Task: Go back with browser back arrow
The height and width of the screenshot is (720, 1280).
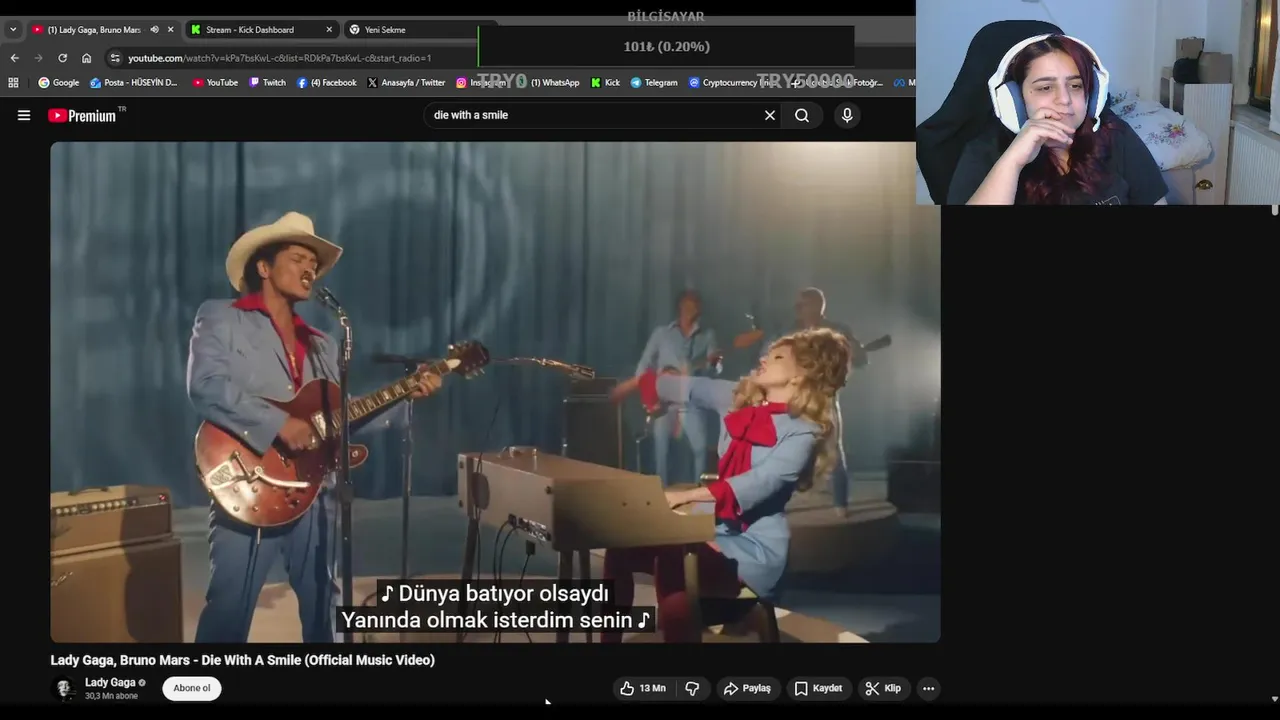Action: point(14,58)
